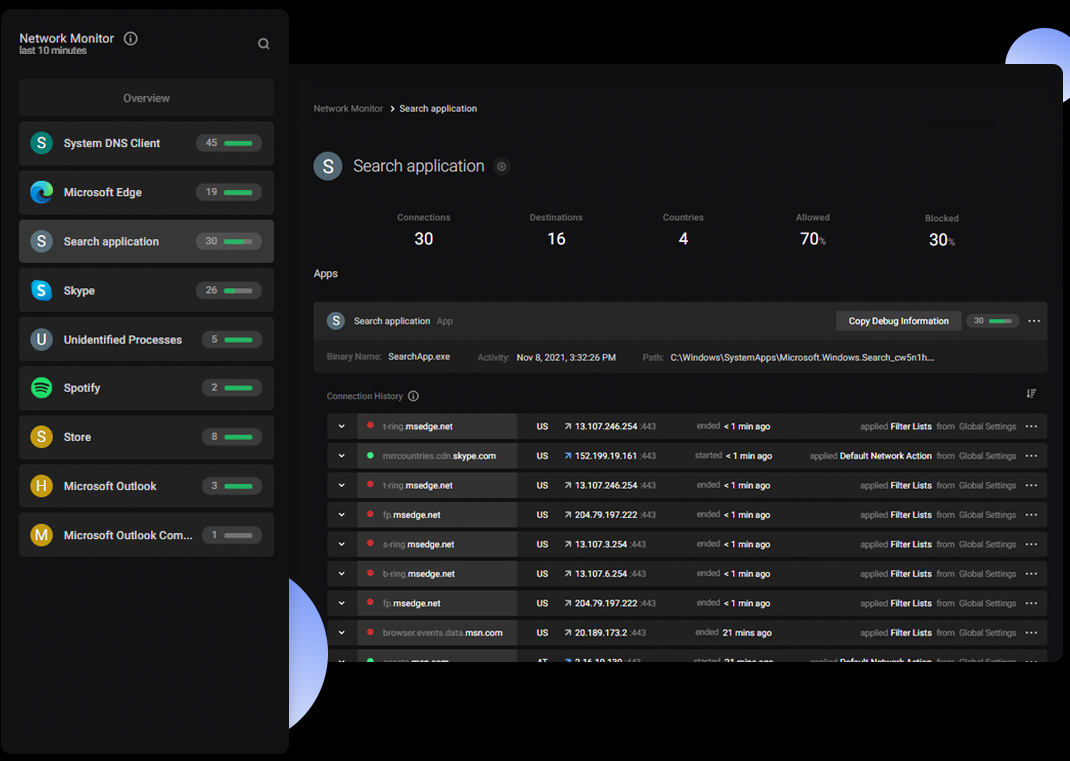Click the Blocked 30% statistic
1070x761 pixels.
click(x=942, y=240)
